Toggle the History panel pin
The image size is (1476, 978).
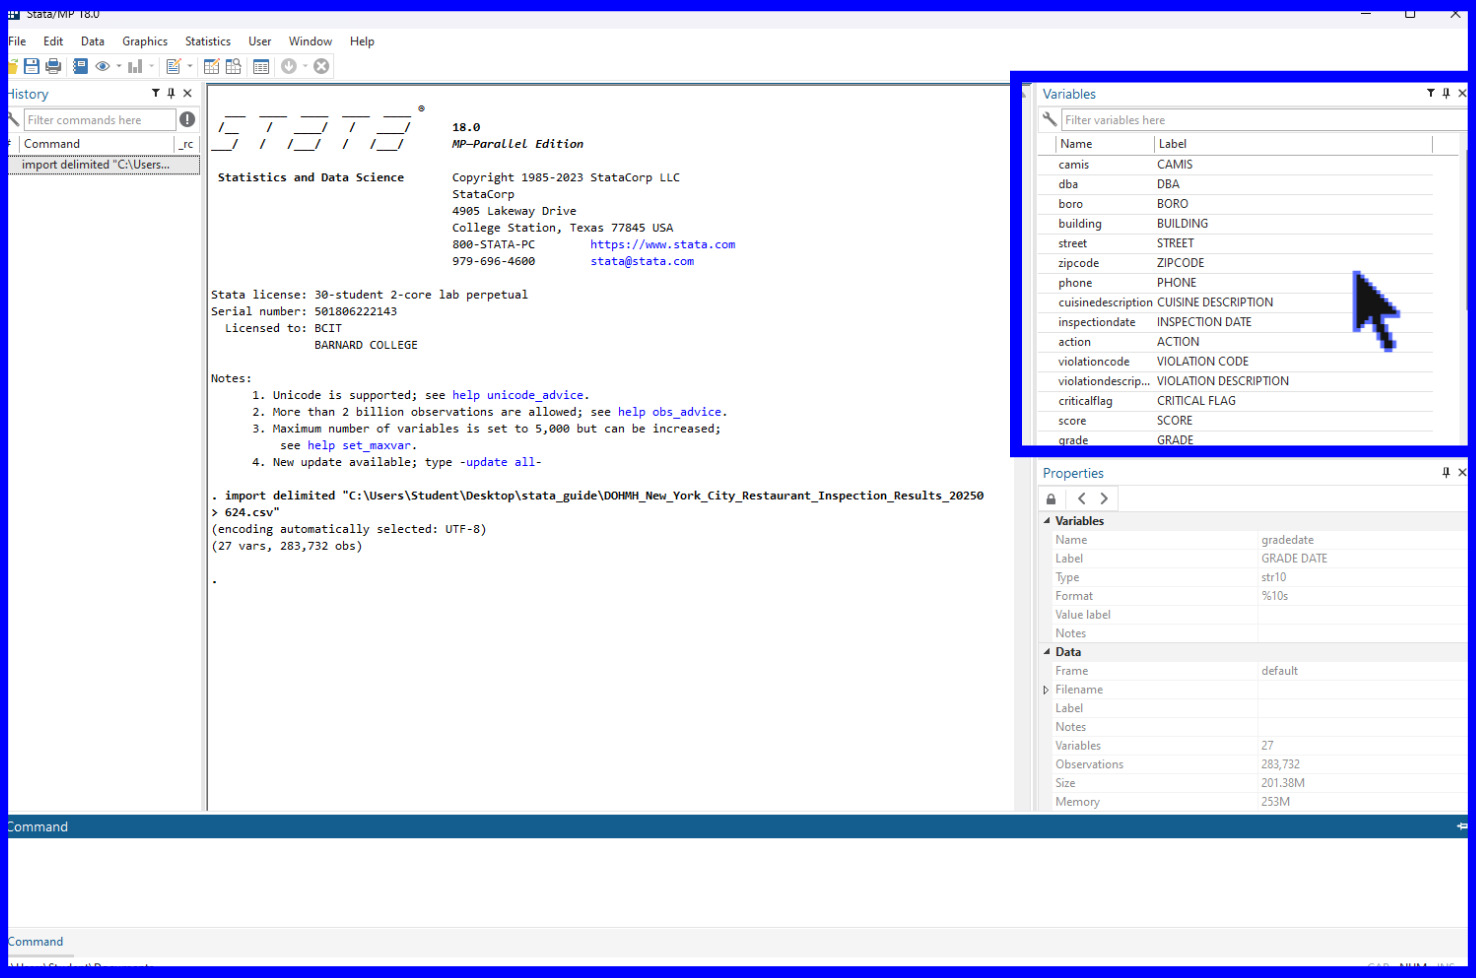point(171,93)
